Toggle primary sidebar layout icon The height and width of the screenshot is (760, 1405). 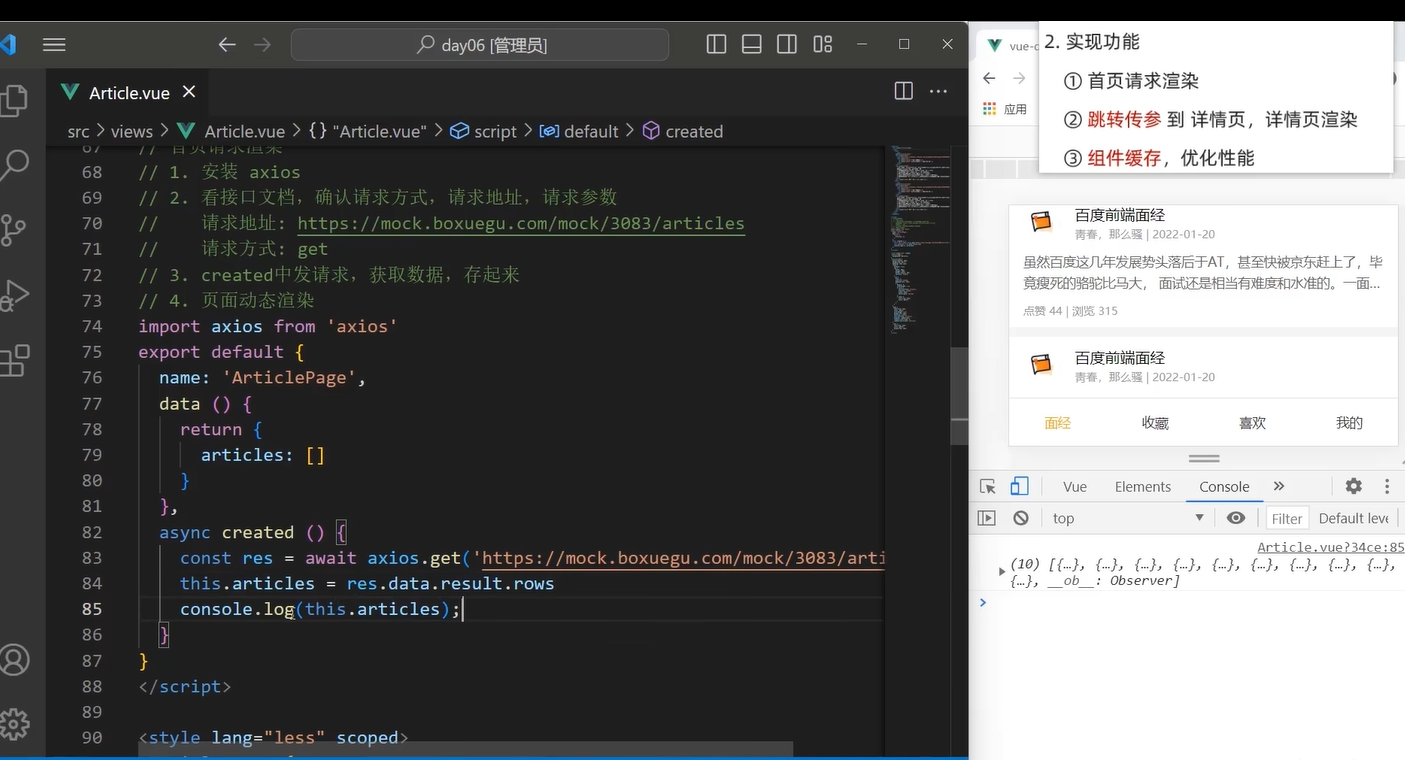point(716,44)
